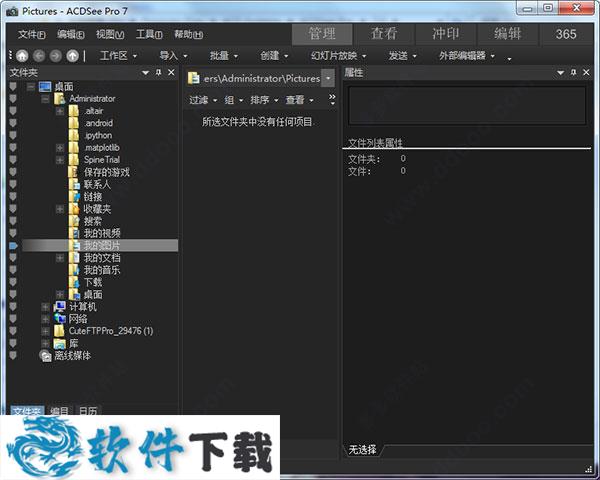Screen dimensions: 600x480
Task: Go to the Home folder icon
Action: click(22, 56)
